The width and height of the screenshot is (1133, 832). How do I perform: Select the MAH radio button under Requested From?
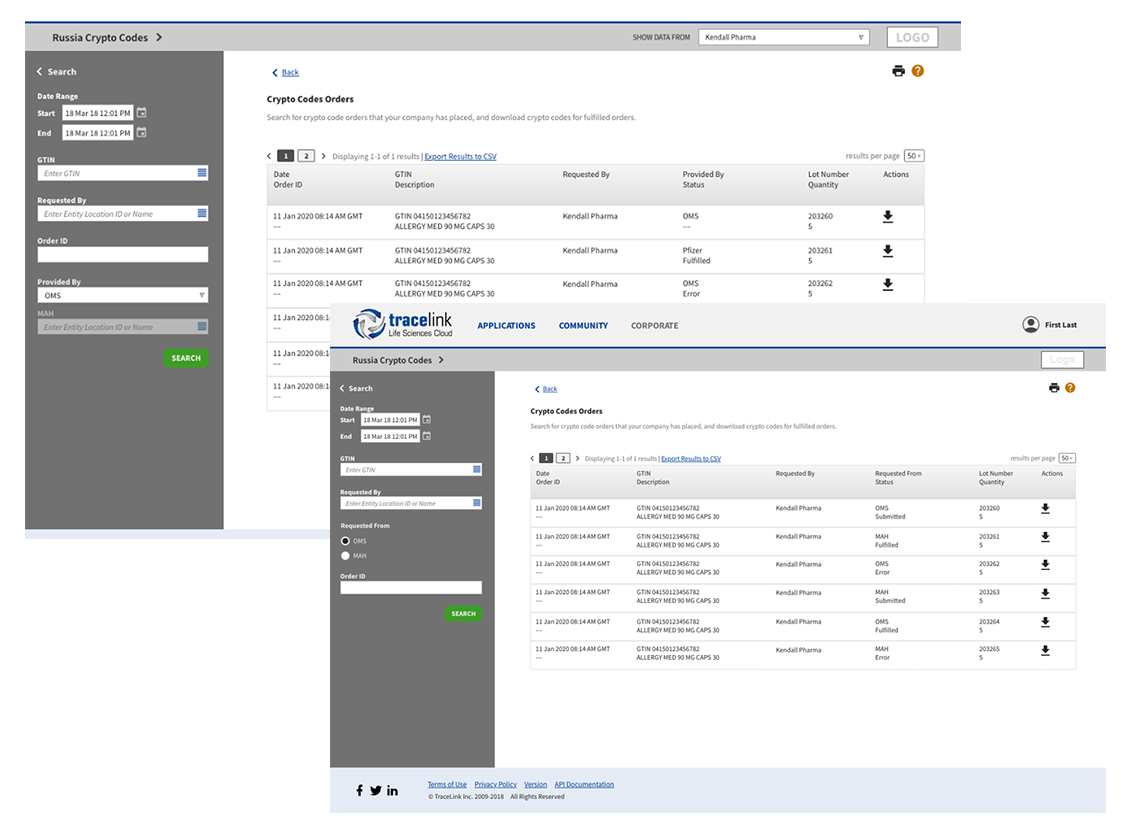point(345,556)
